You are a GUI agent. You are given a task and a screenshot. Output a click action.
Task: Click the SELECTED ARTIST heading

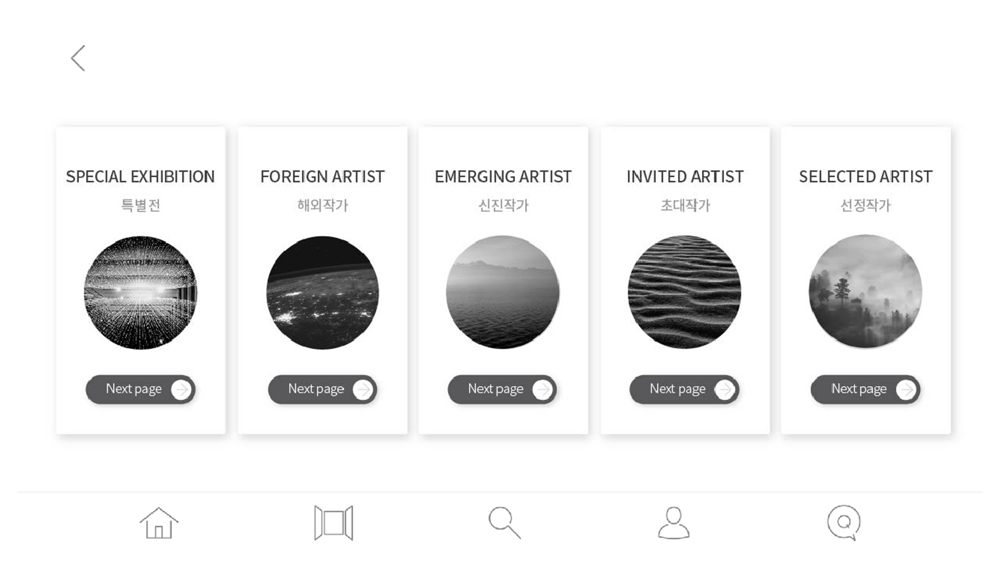(x=866, y=177)
